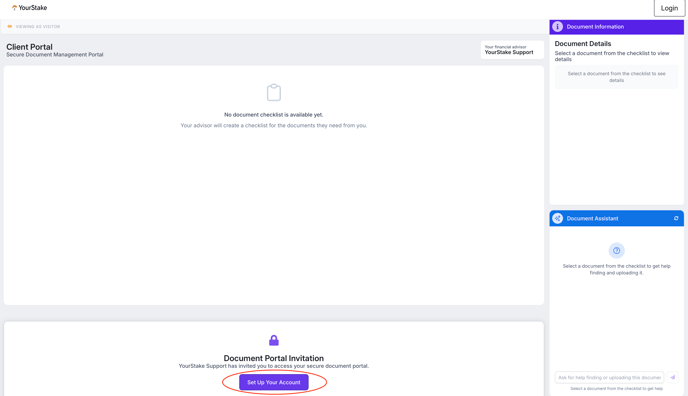
Task: Click 'No document checklist is available yet.' text
Action: click(x=274, y=115)
